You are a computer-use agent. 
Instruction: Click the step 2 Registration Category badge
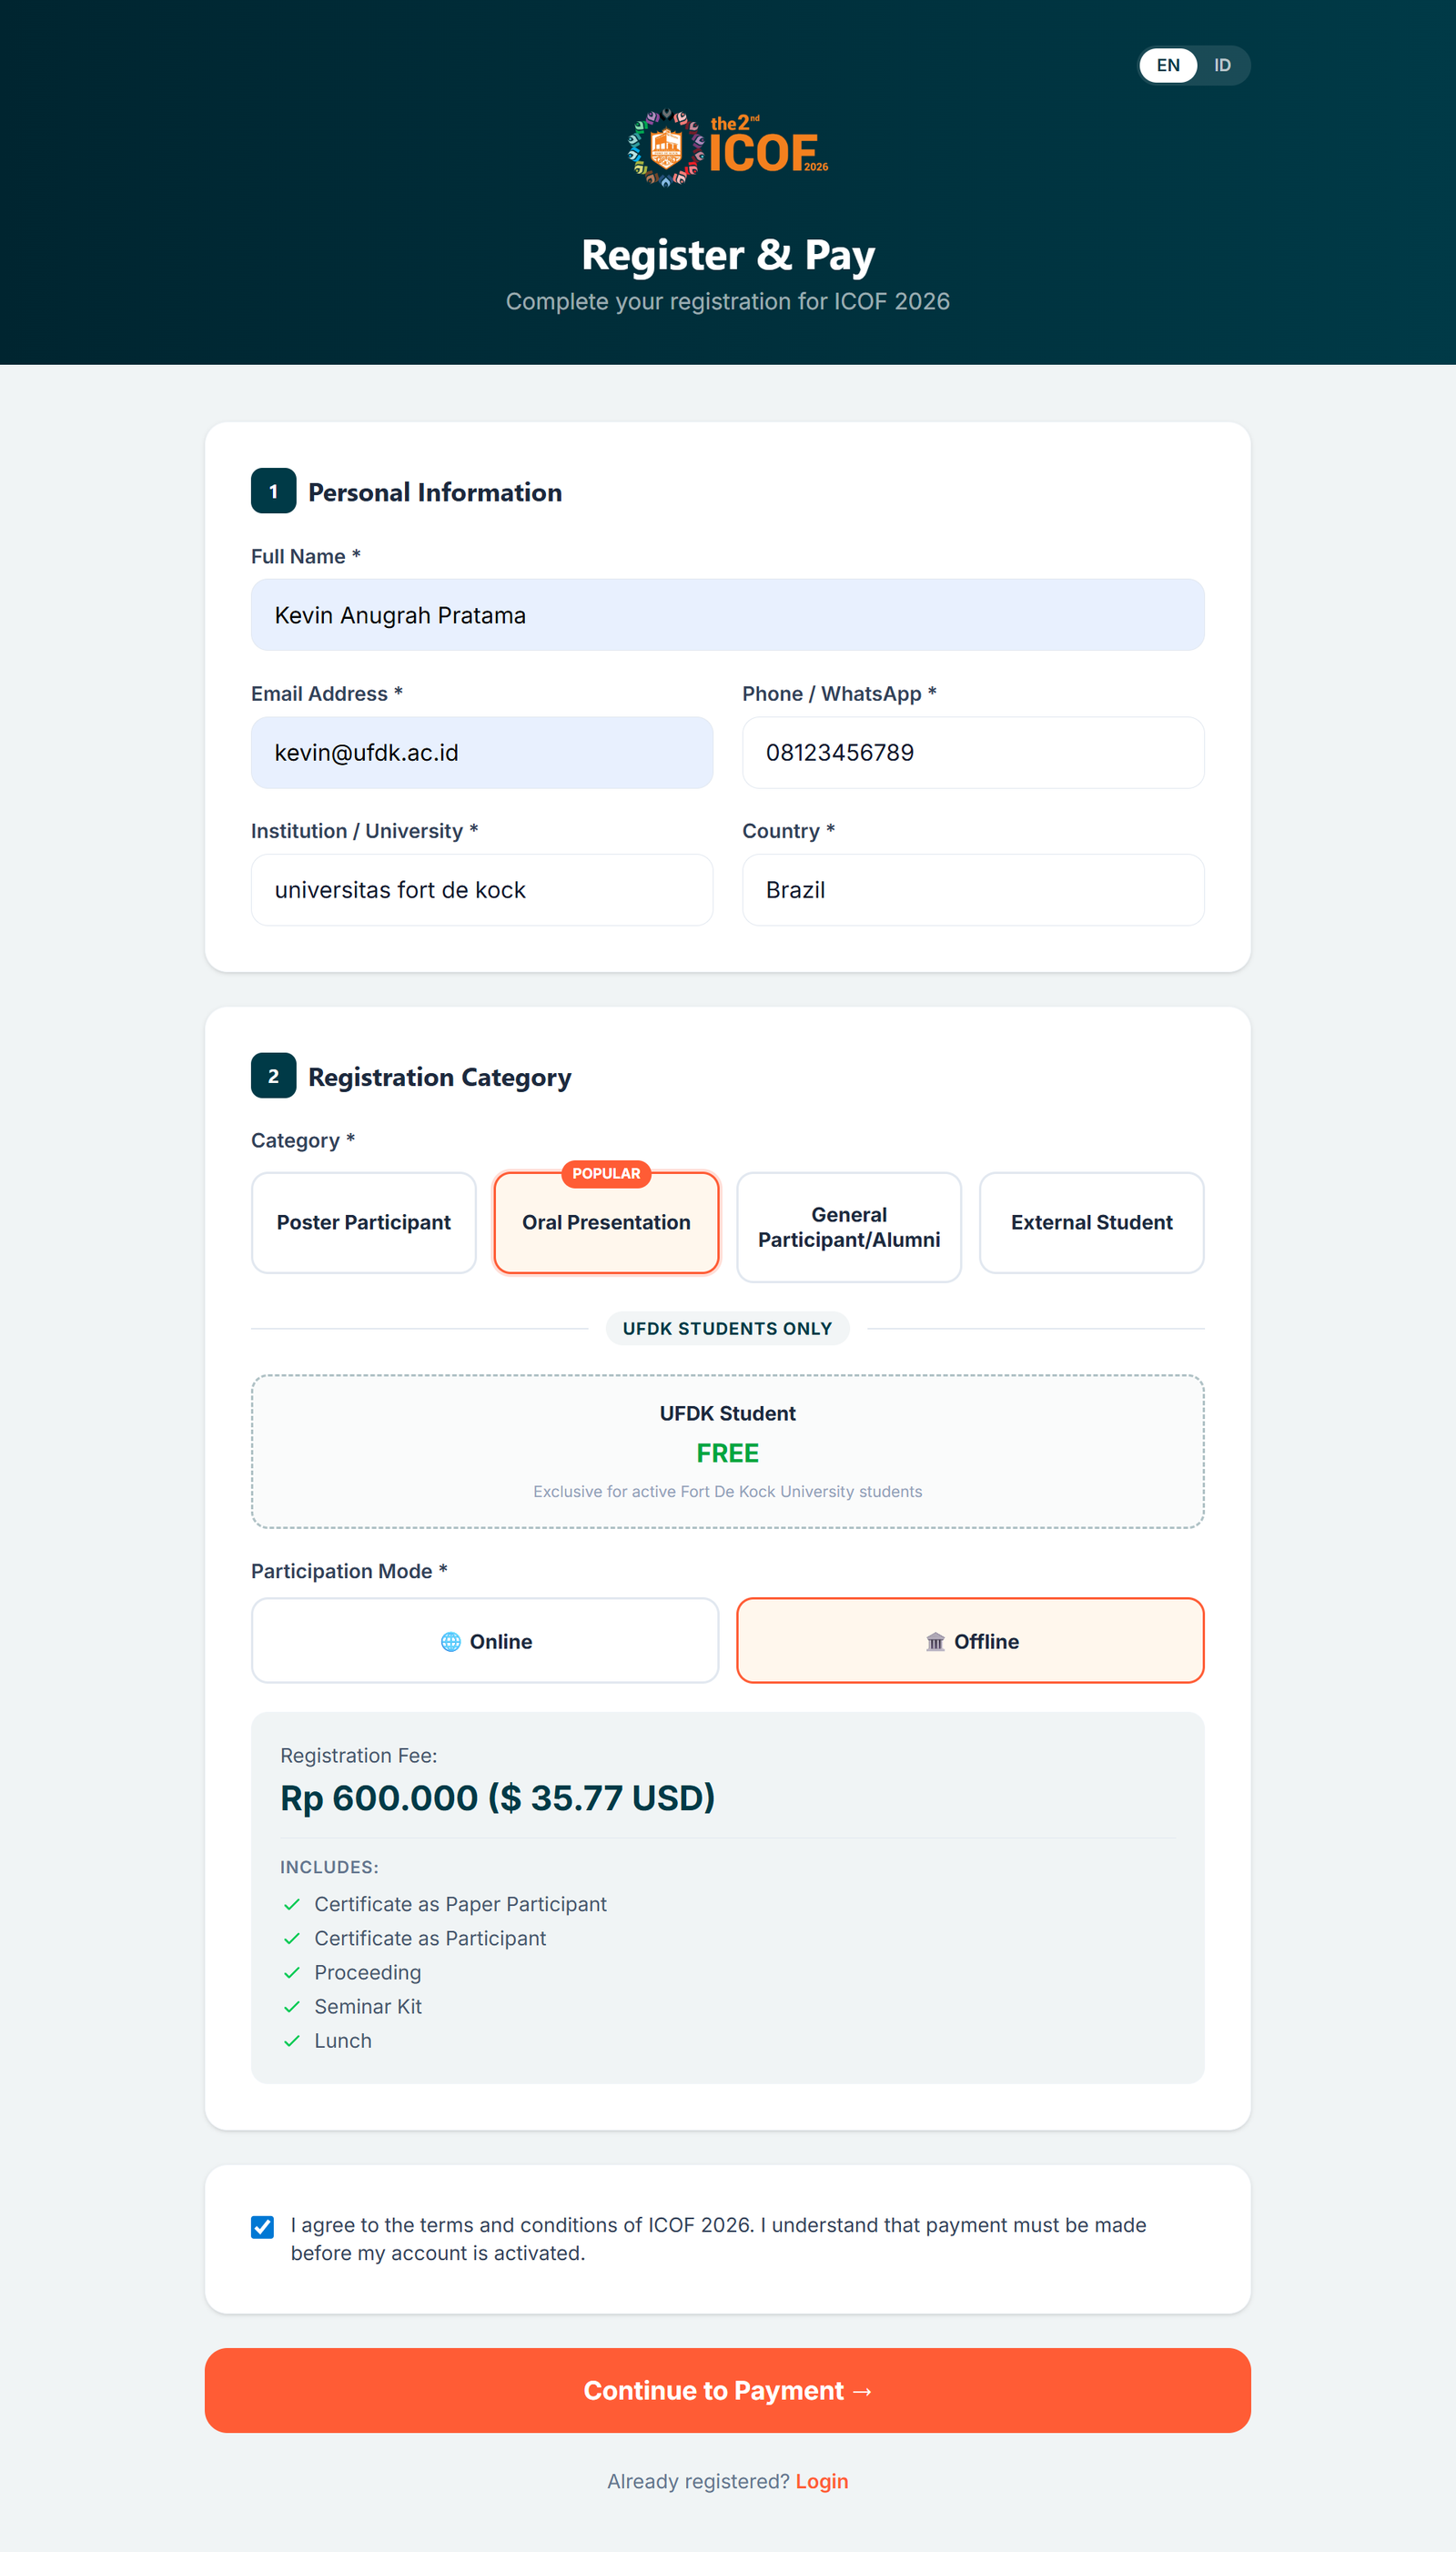pyautogui.click(x=273, y=1076)
